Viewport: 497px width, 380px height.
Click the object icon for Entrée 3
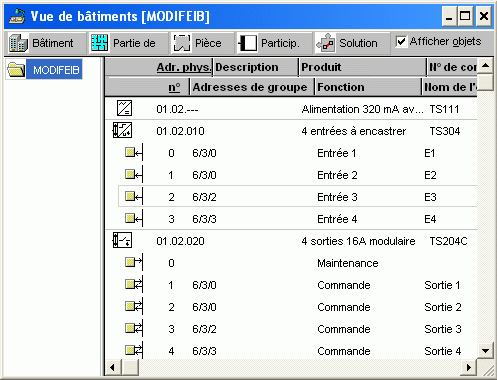coord(134,197)
